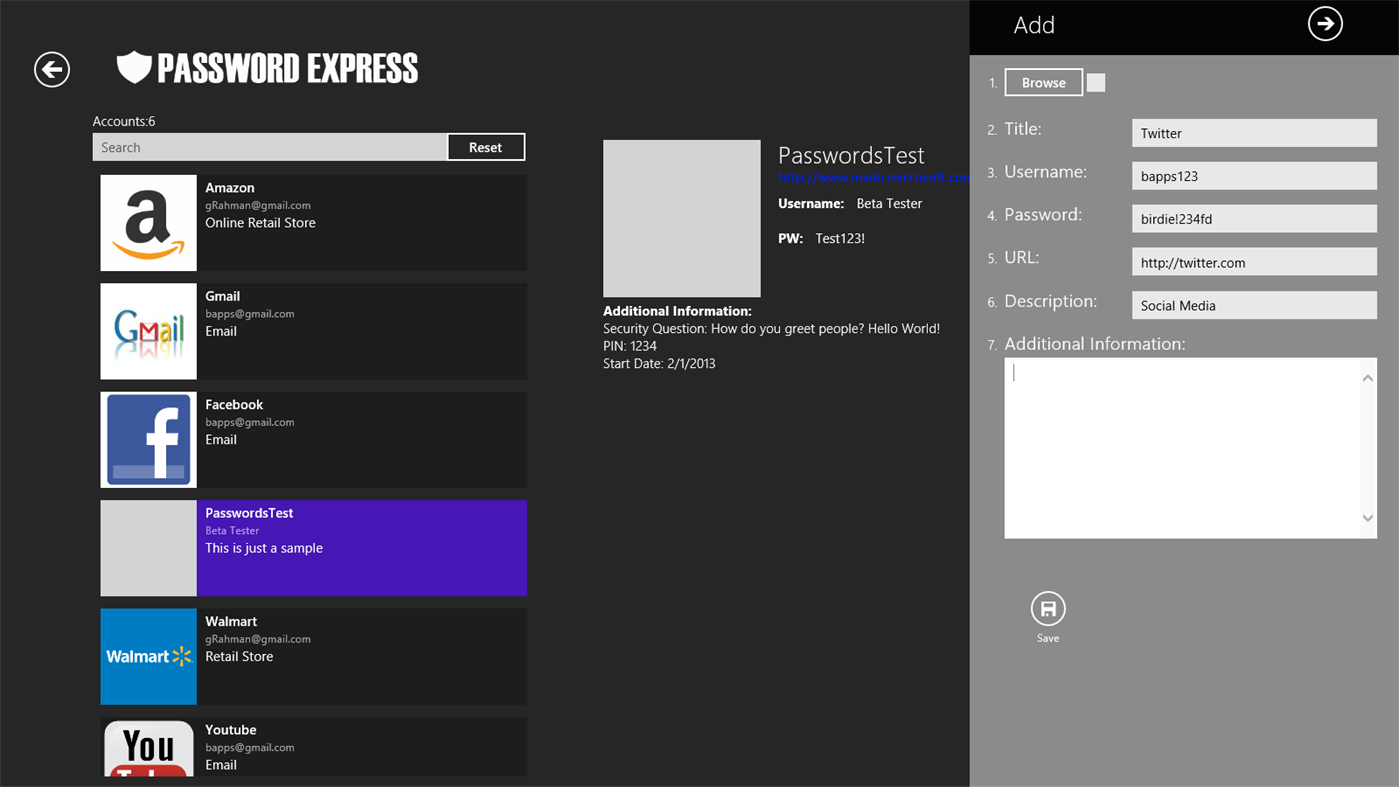Click the Gmail logo thumbnail
This screenshot has width=1399, height=787.
point(148,331)
